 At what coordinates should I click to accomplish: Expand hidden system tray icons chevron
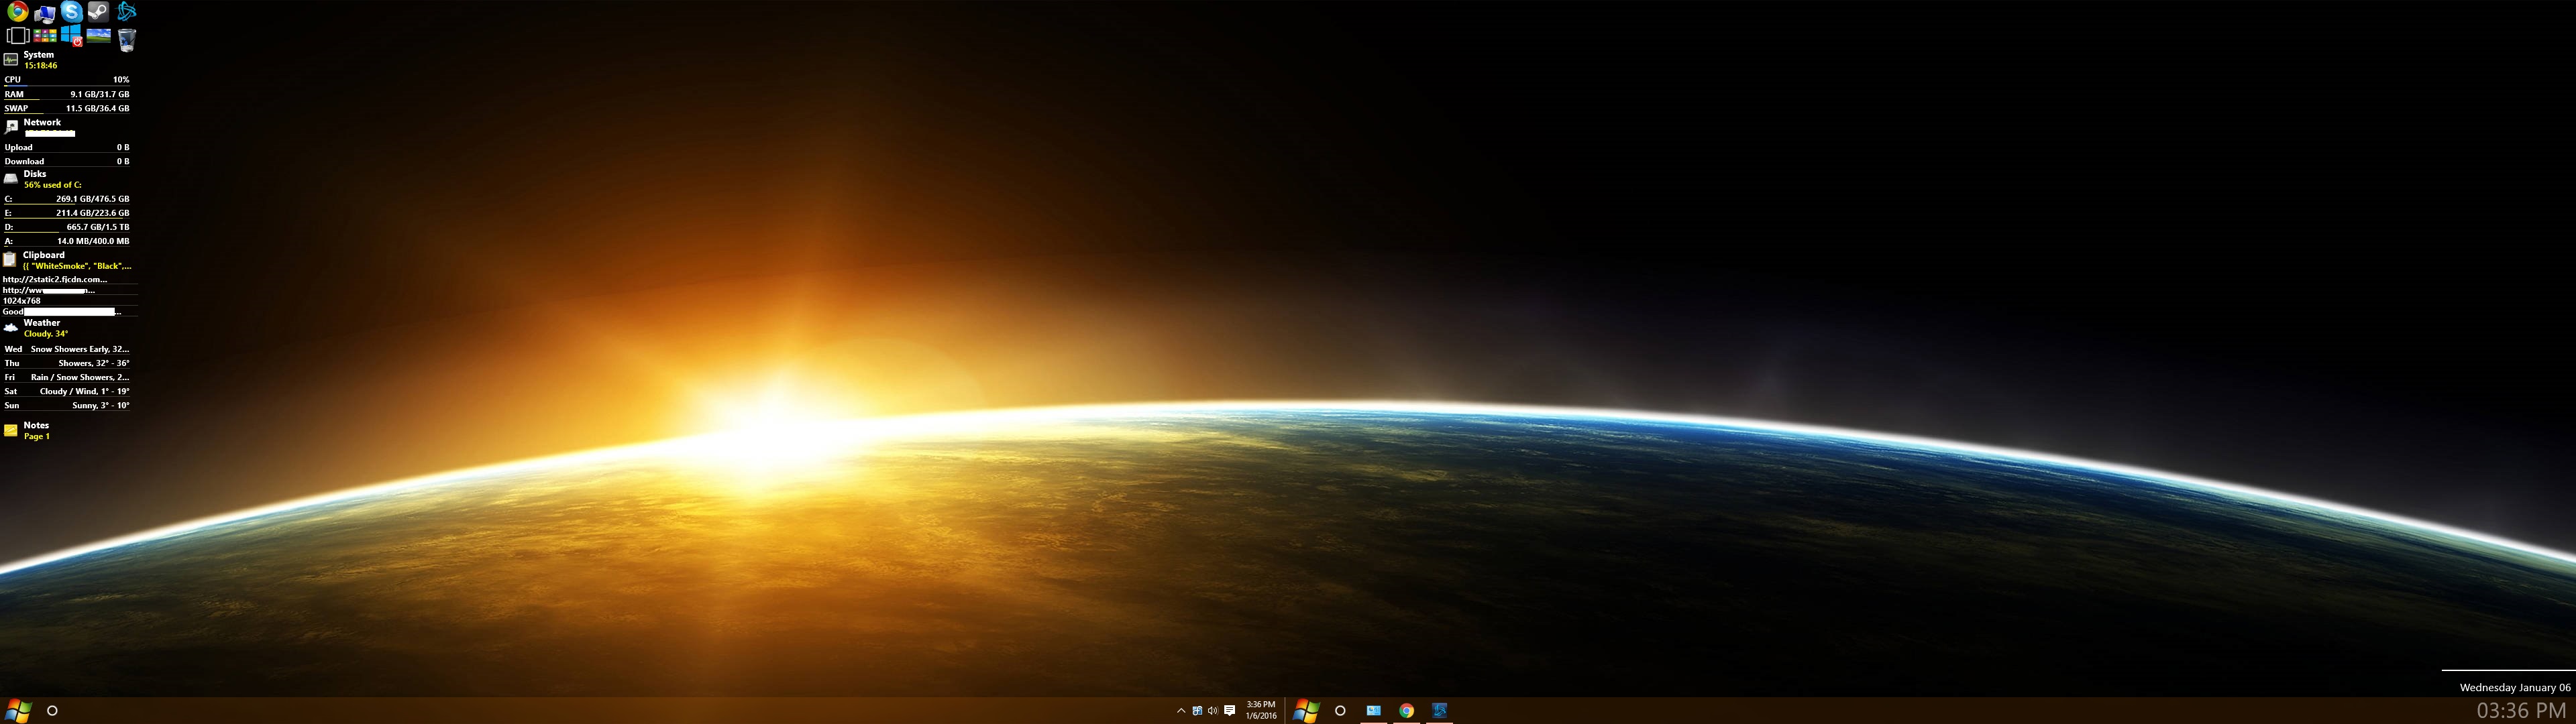(x=1181, y=711)
